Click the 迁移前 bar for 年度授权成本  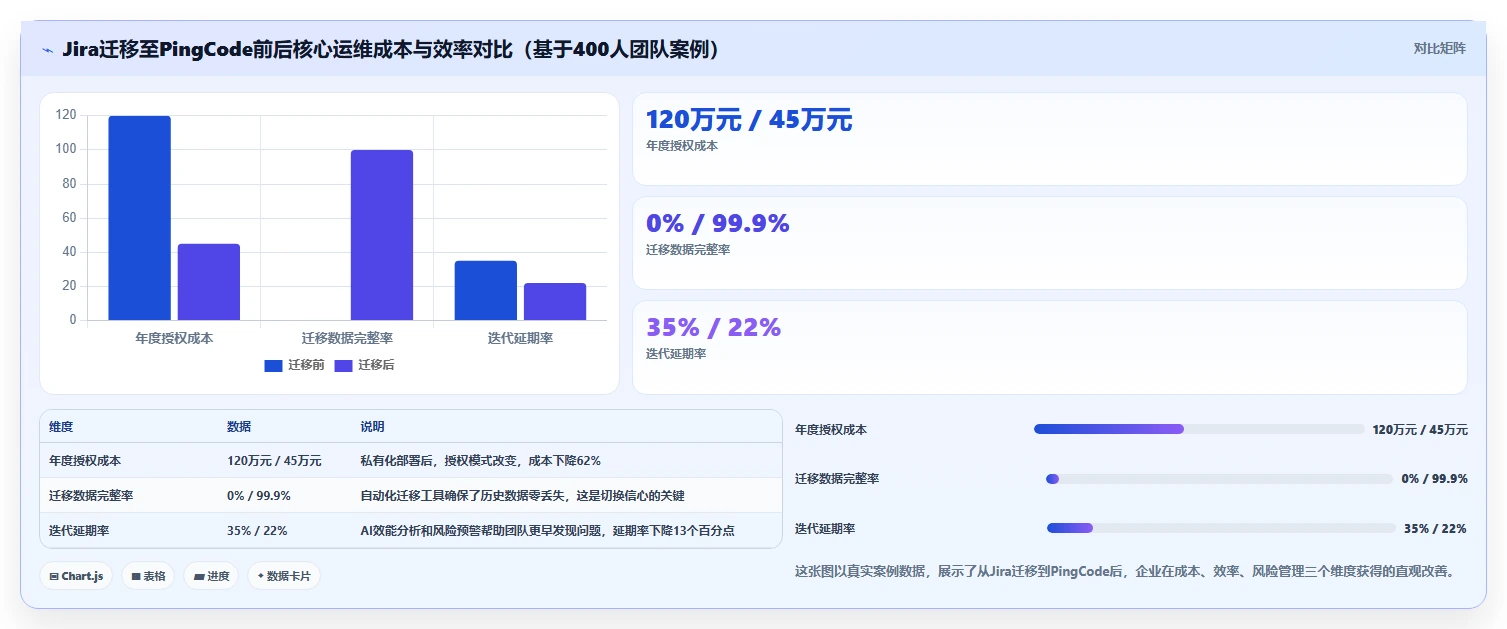(139, 218)
